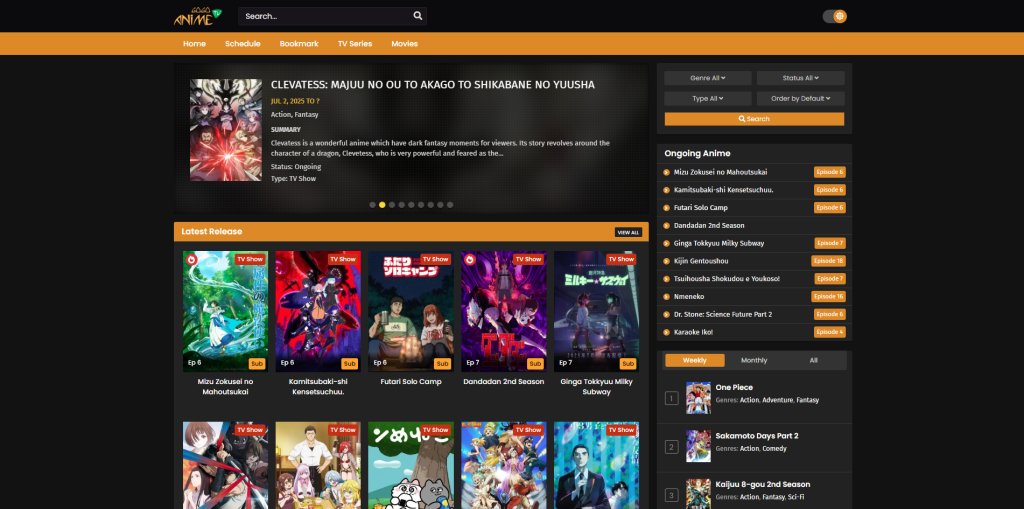Click rank number 2 box beside Sakamoto Days

[671, 448]
